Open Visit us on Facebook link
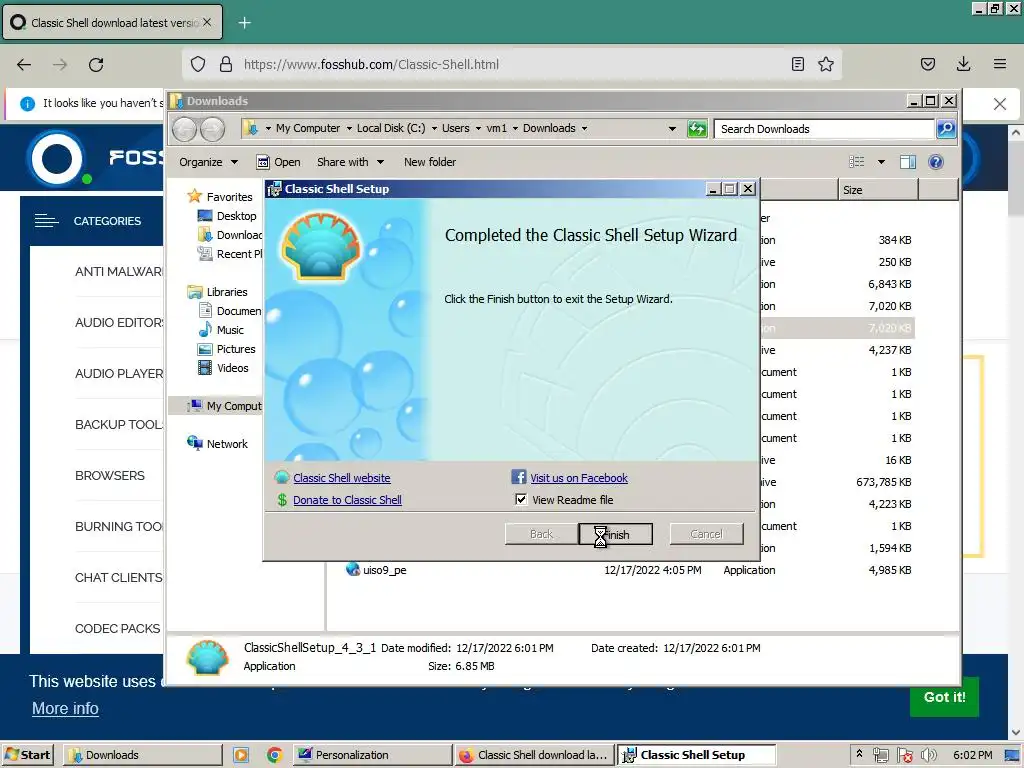Screen dimensions: 1024x768 click(579, 478)
